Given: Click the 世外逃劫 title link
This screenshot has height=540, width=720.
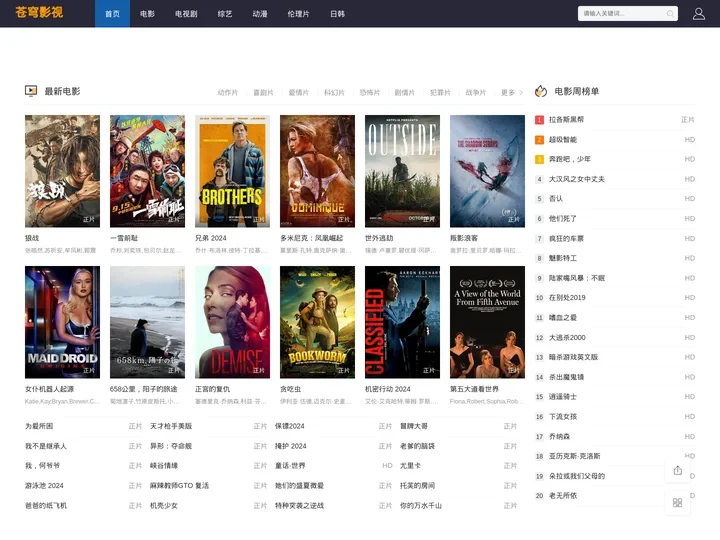Looking at the screenshot, I should tap(379, 238).
